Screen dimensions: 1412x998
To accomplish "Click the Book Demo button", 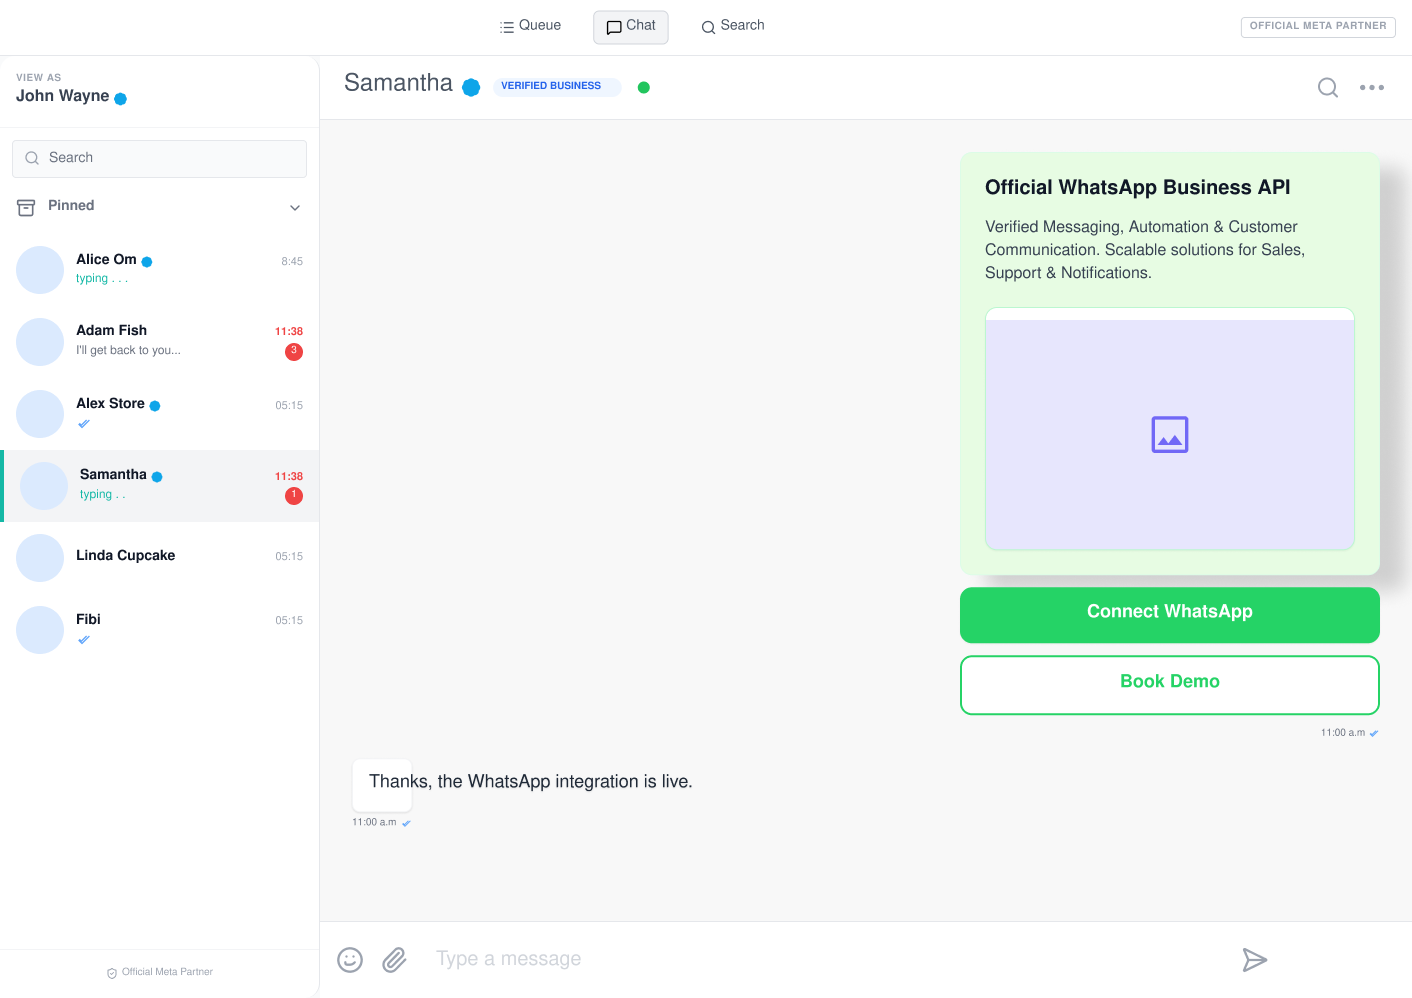I will pyautogui.click(x=1170, y=685).
